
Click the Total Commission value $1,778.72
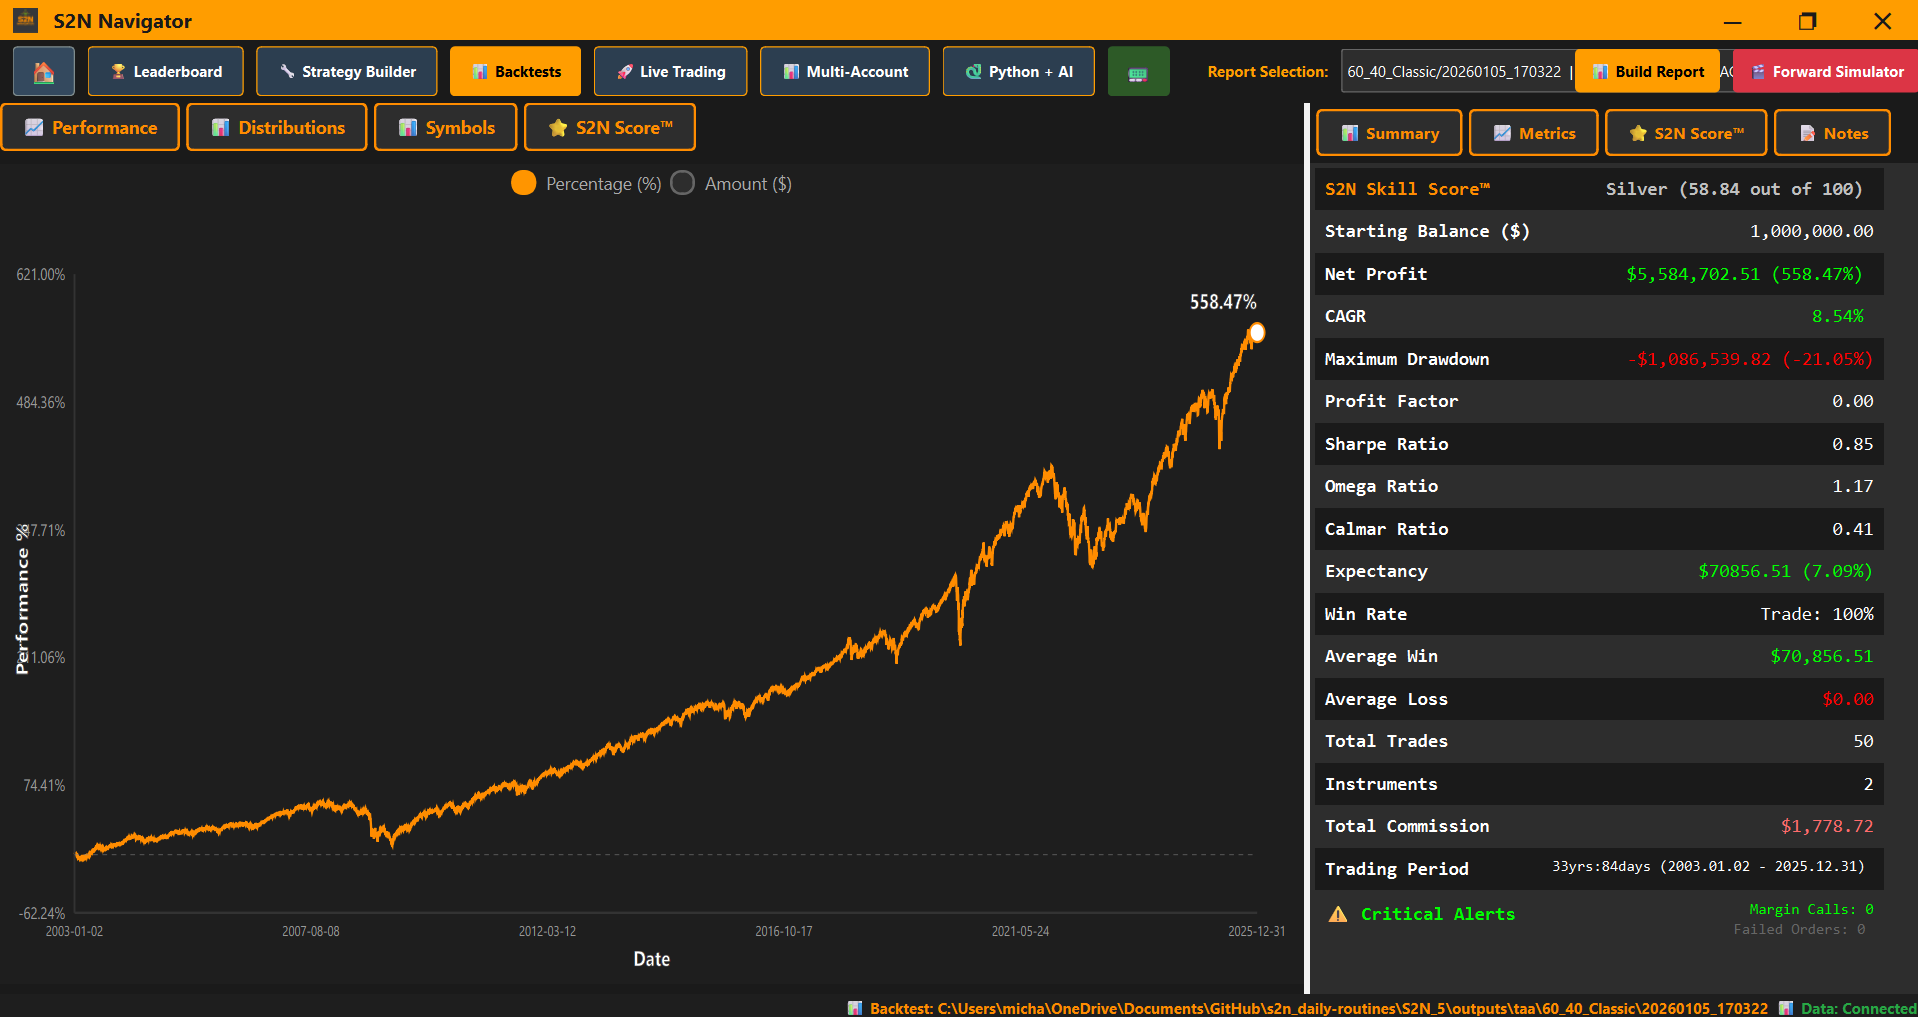(1827, 826)
